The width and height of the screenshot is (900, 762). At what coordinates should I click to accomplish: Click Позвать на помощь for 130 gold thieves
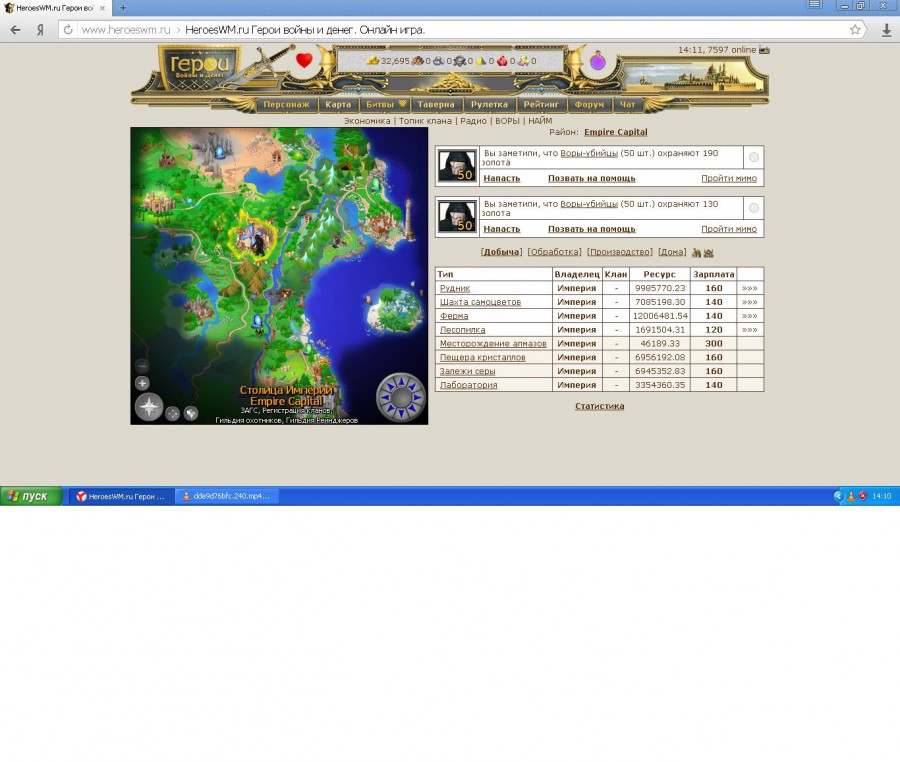(x=592, y=229)
